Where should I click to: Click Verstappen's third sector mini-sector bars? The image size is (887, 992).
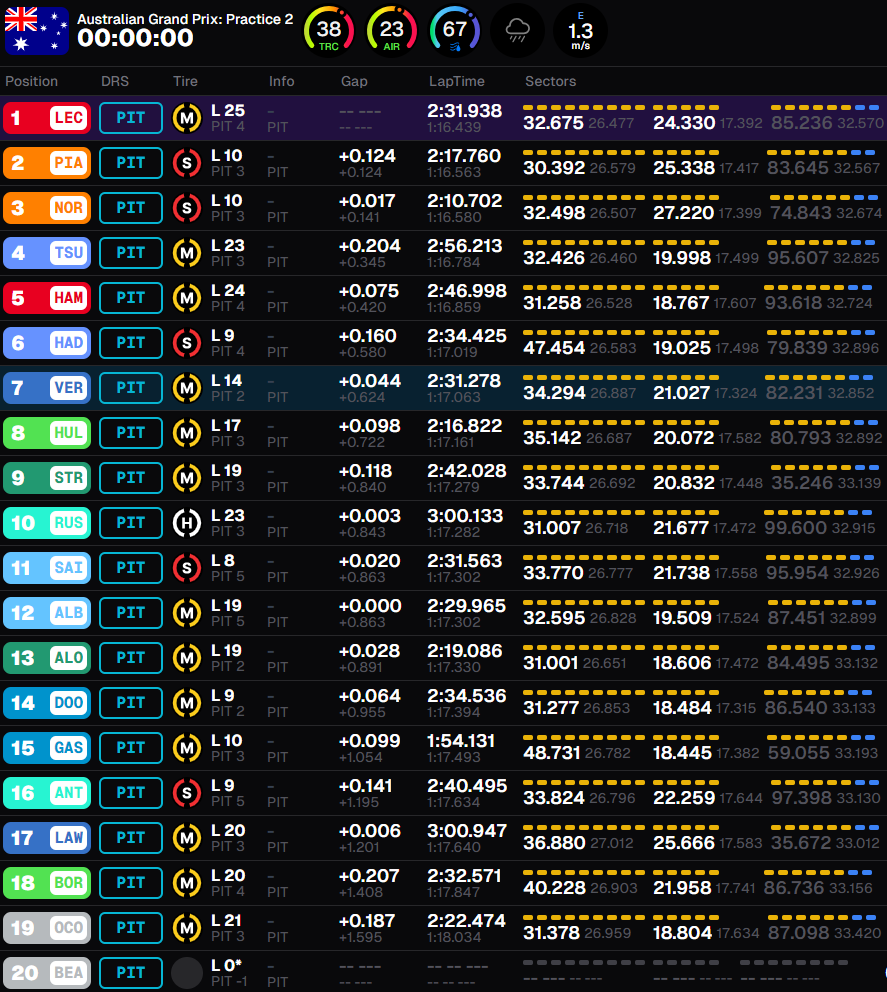pyautogui.click(x=819, y=377)
